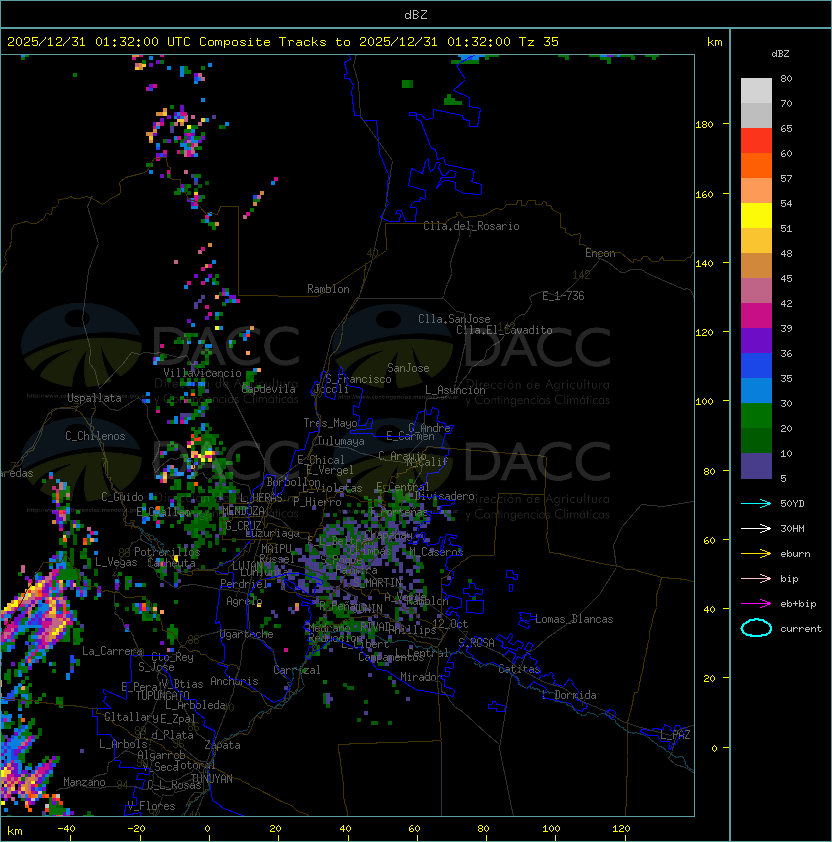Select the 'Tres_Mayo' label
The image size is (832, 842).
330,423
